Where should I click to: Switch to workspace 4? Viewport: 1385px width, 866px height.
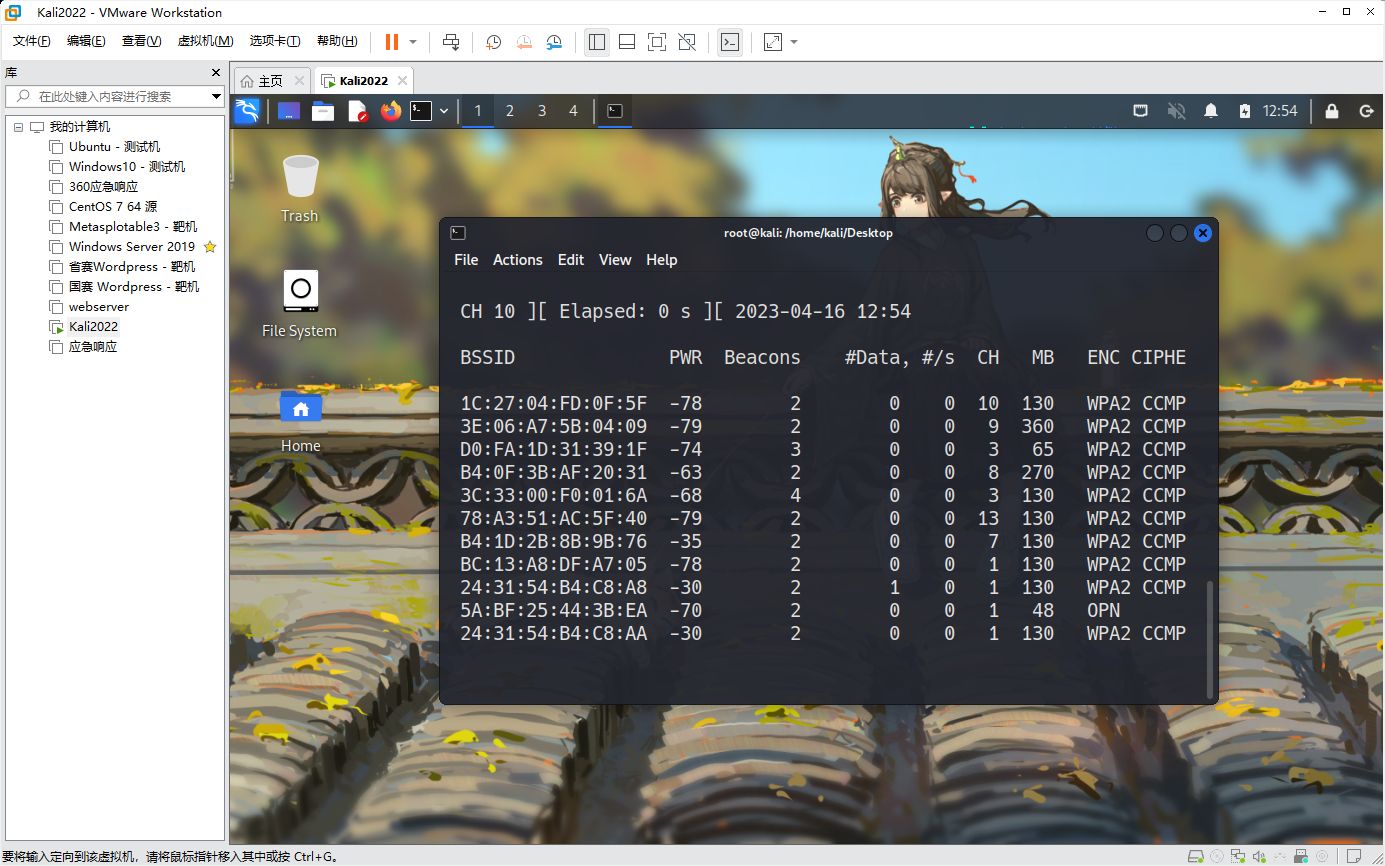click(x=573, y=111)
